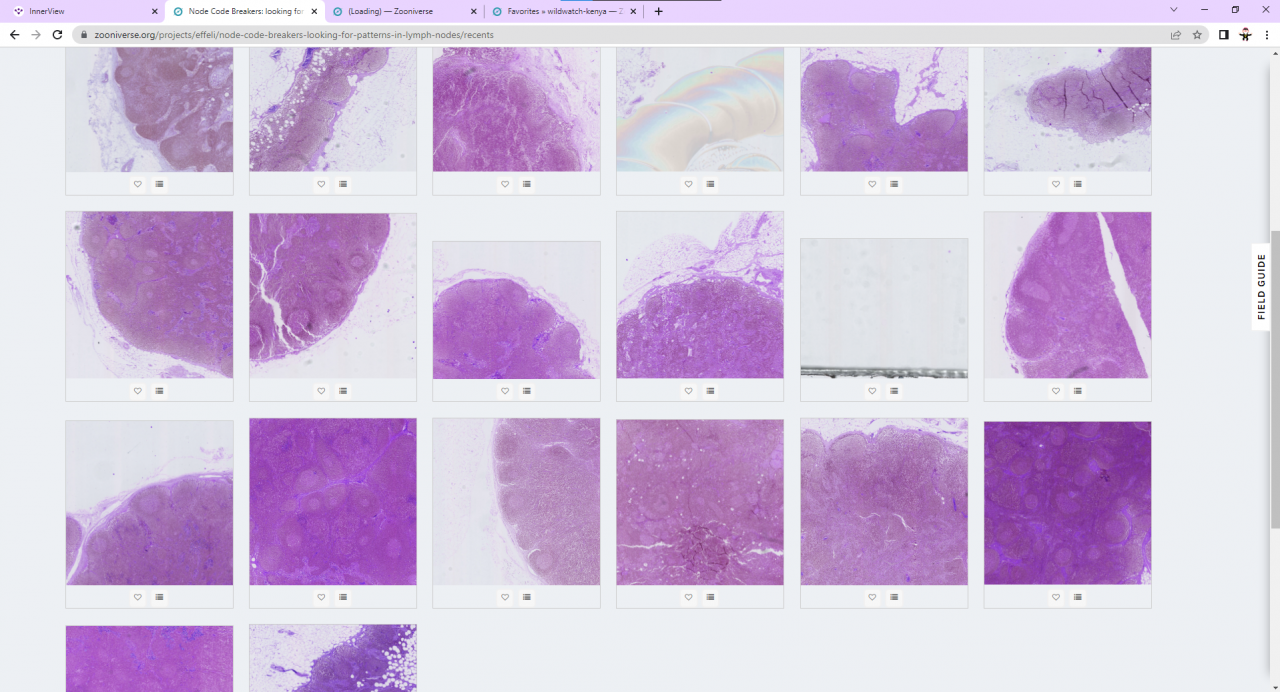Favorite the rainbow swirl image

(688, 184)
